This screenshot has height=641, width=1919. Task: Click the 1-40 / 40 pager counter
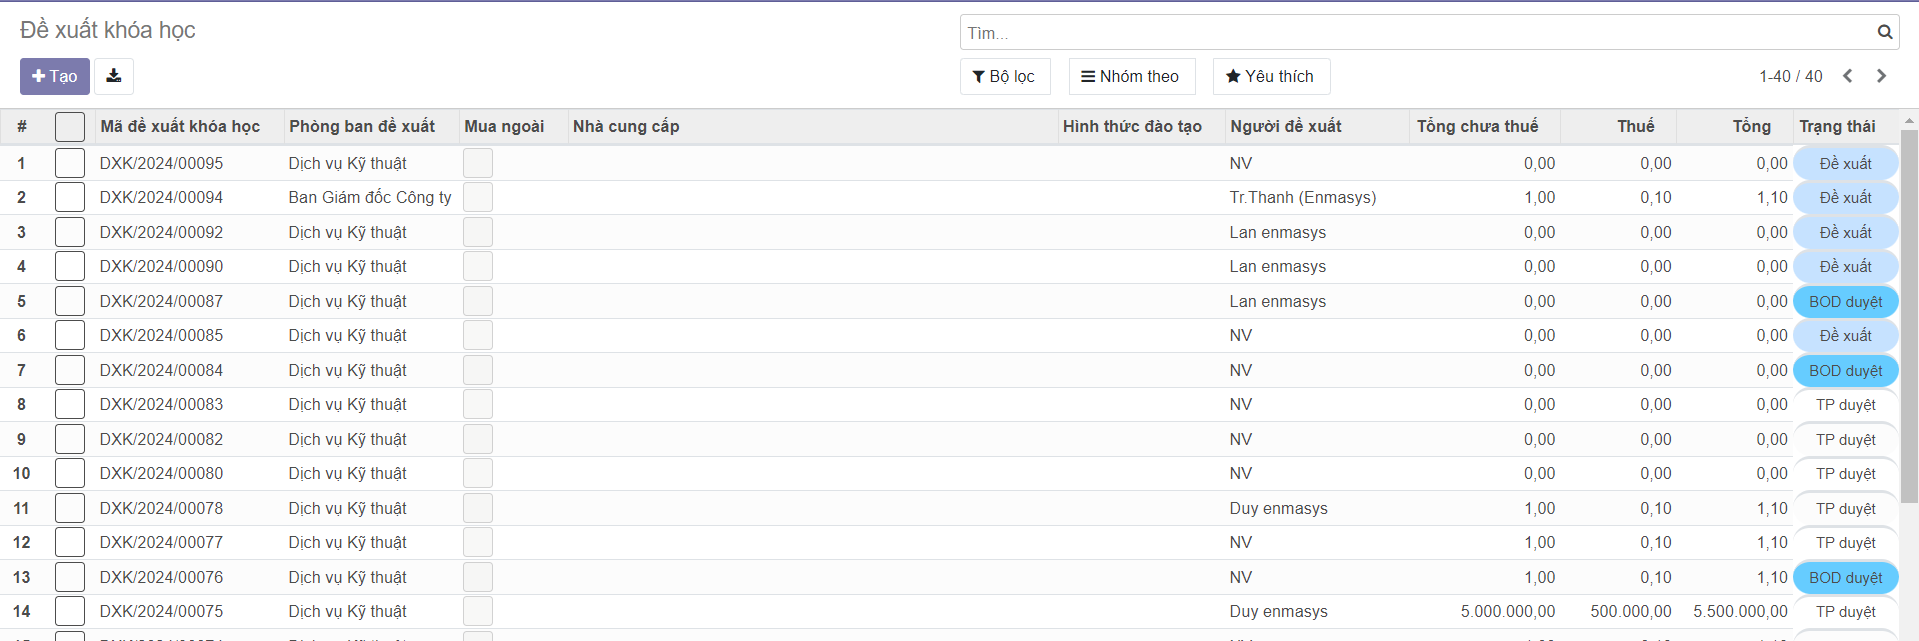[1790, 76]
